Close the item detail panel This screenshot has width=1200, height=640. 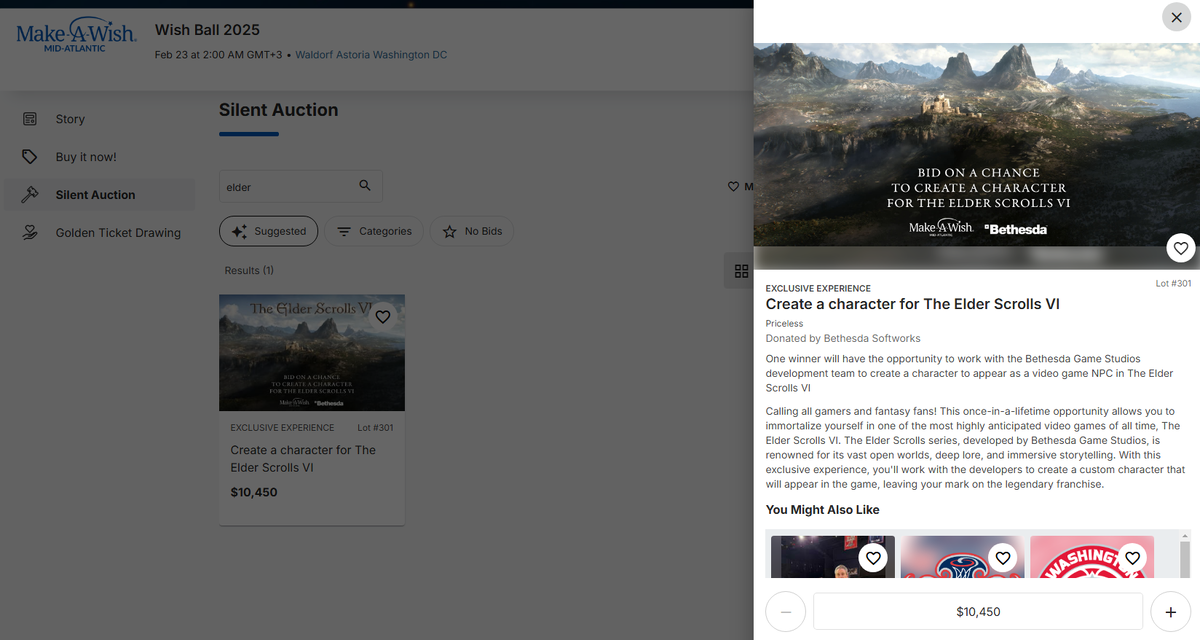[x=1176, y=18]
